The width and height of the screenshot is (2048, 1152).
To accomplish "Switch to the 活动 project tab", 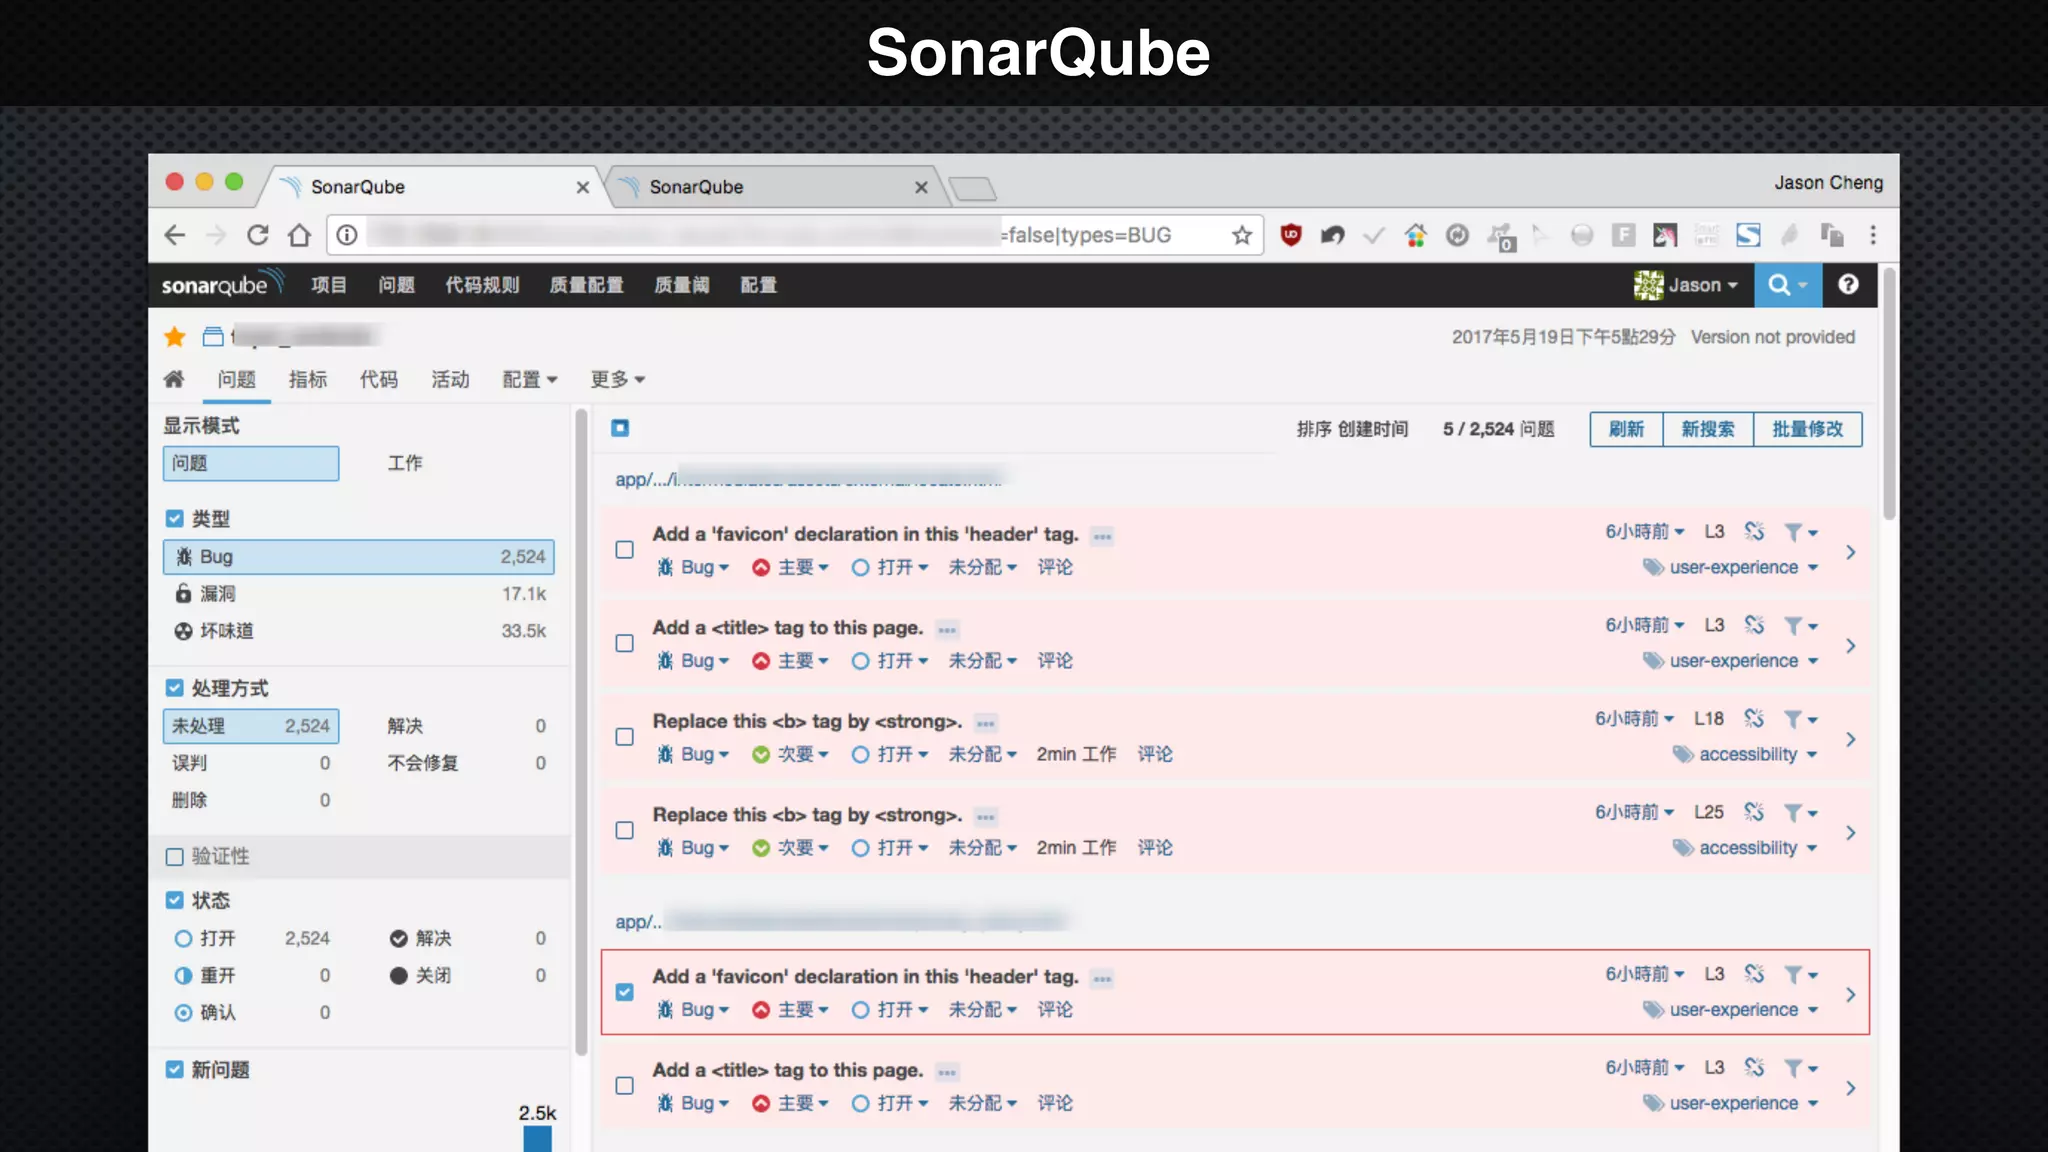I will 450,379.
